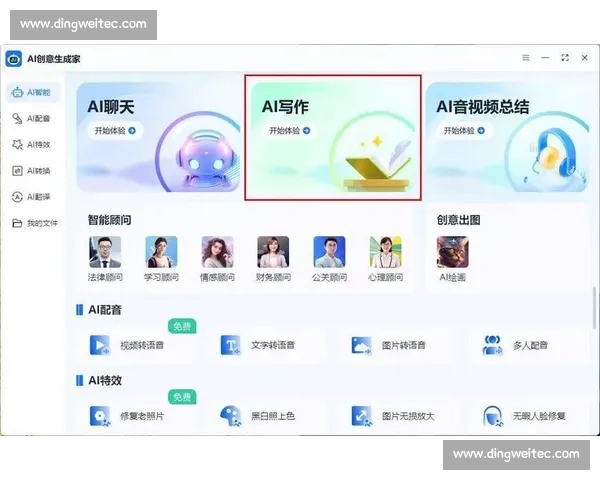
Task: Click the 创意出图 heading
Action: [458, 220]
